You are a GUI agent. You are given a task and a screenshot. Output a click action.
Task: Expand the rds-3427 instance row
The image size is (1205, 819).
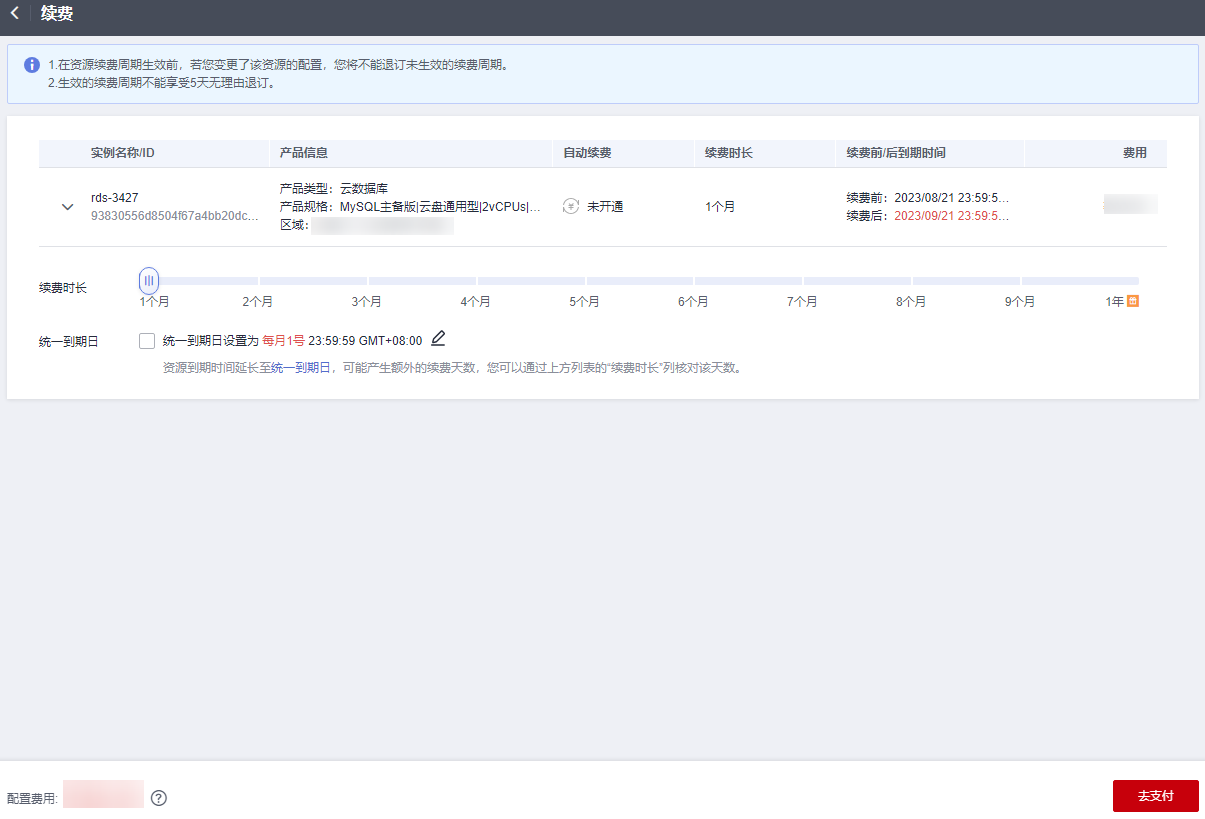(x=68, y=207)
